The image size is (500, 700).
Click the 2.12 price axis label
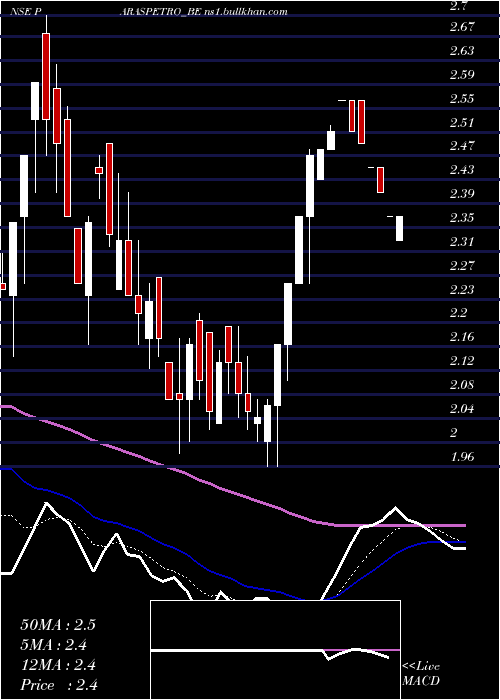462,361
